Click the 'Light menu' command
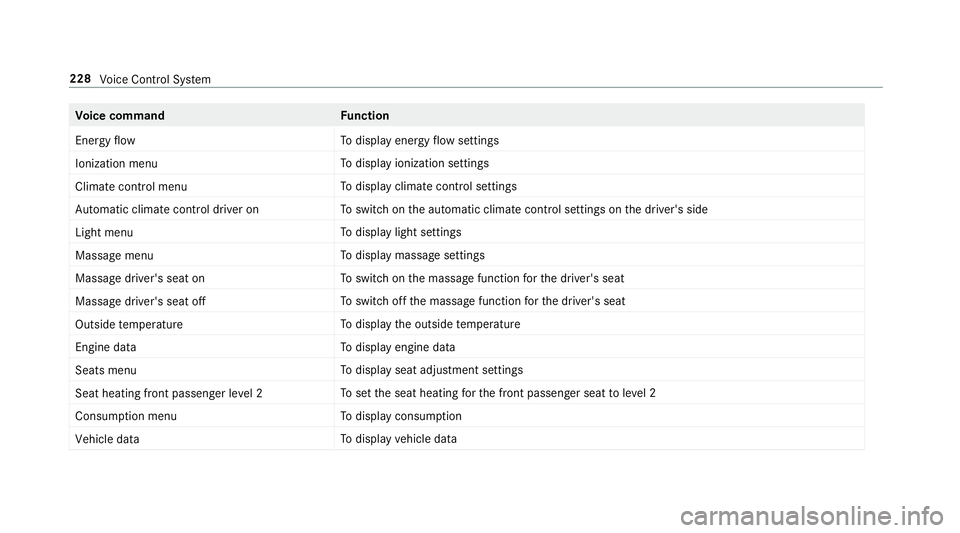Viewport: 960px width, 533px height. pos(104,233)
